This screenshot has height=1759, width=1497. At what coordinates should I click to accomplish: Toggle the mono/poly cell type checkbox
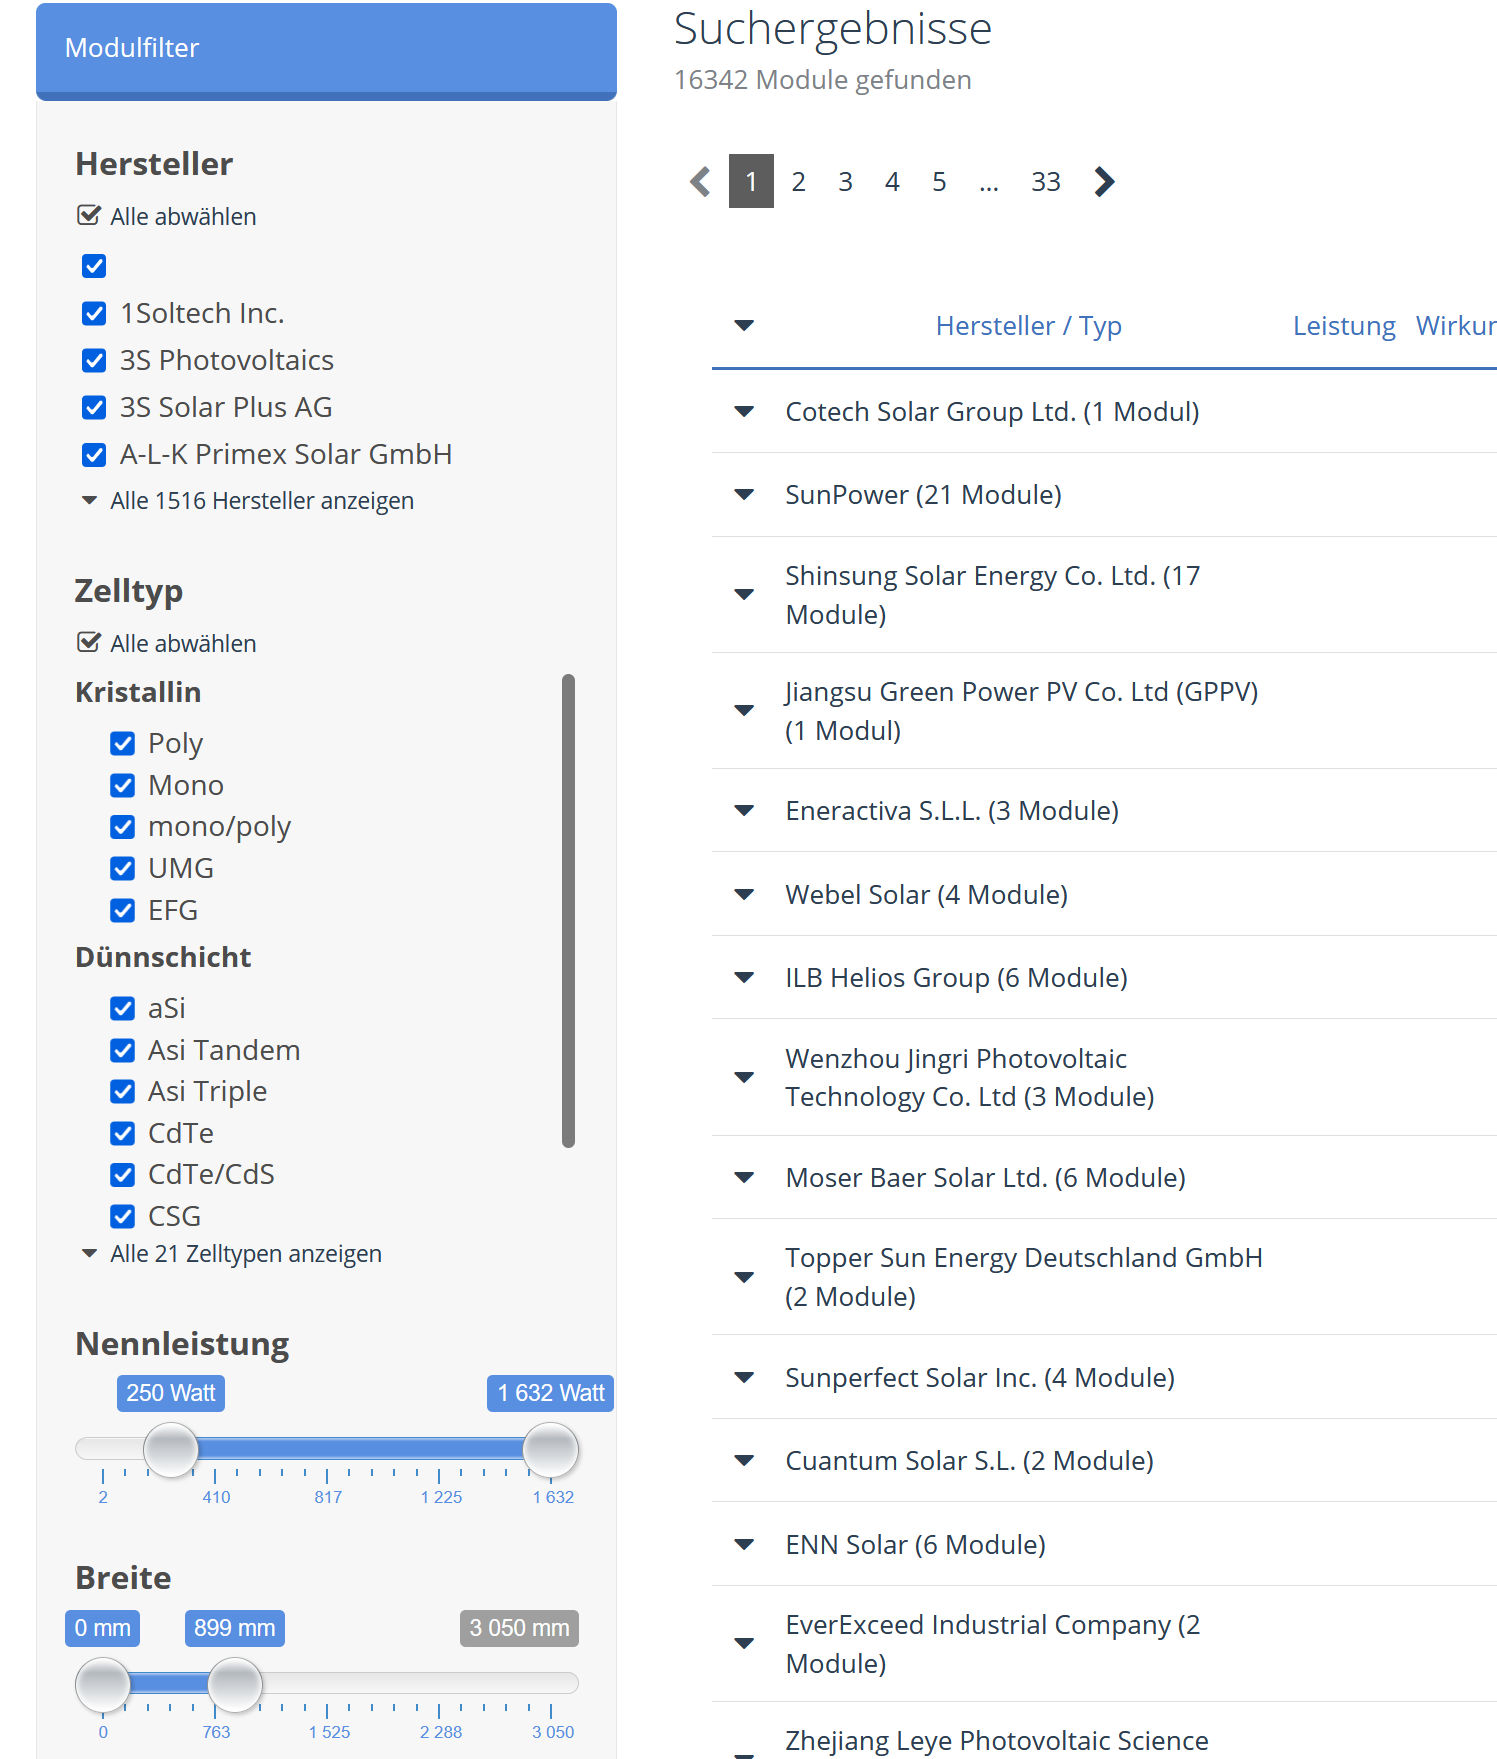pyautogui.click(x=122, y=826)
